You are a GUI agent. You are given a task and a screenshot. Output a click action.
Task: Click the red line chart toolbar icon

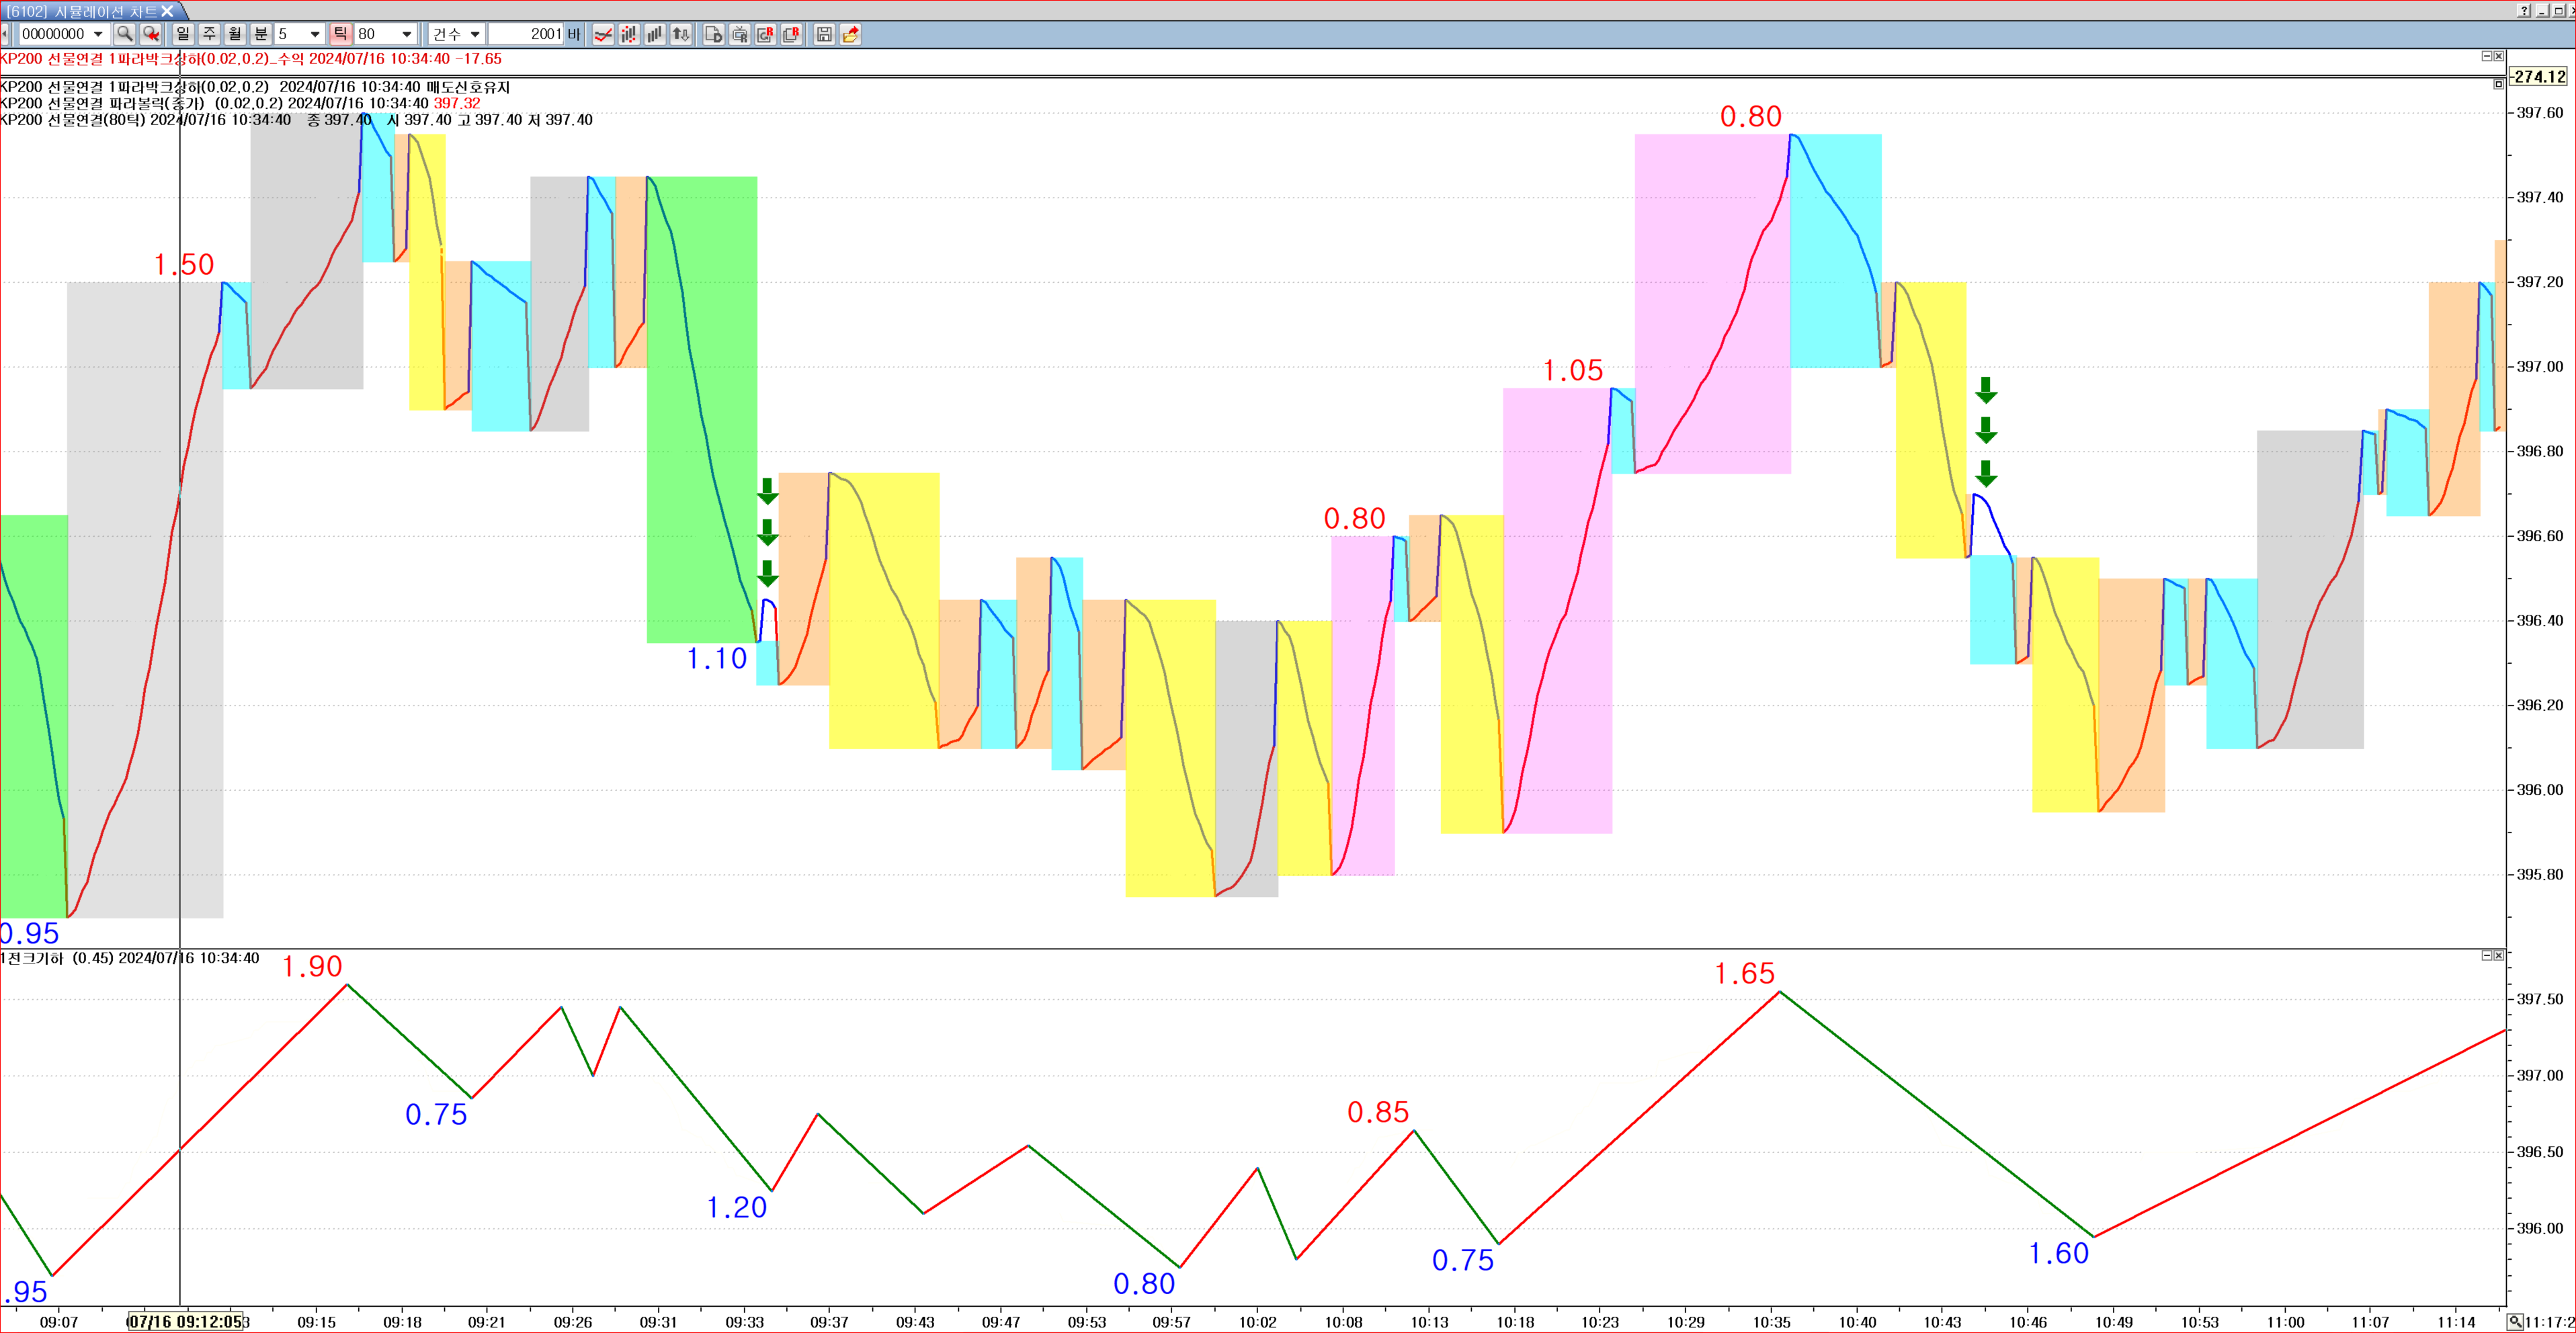pyautogui.click(x=603, y=34)
